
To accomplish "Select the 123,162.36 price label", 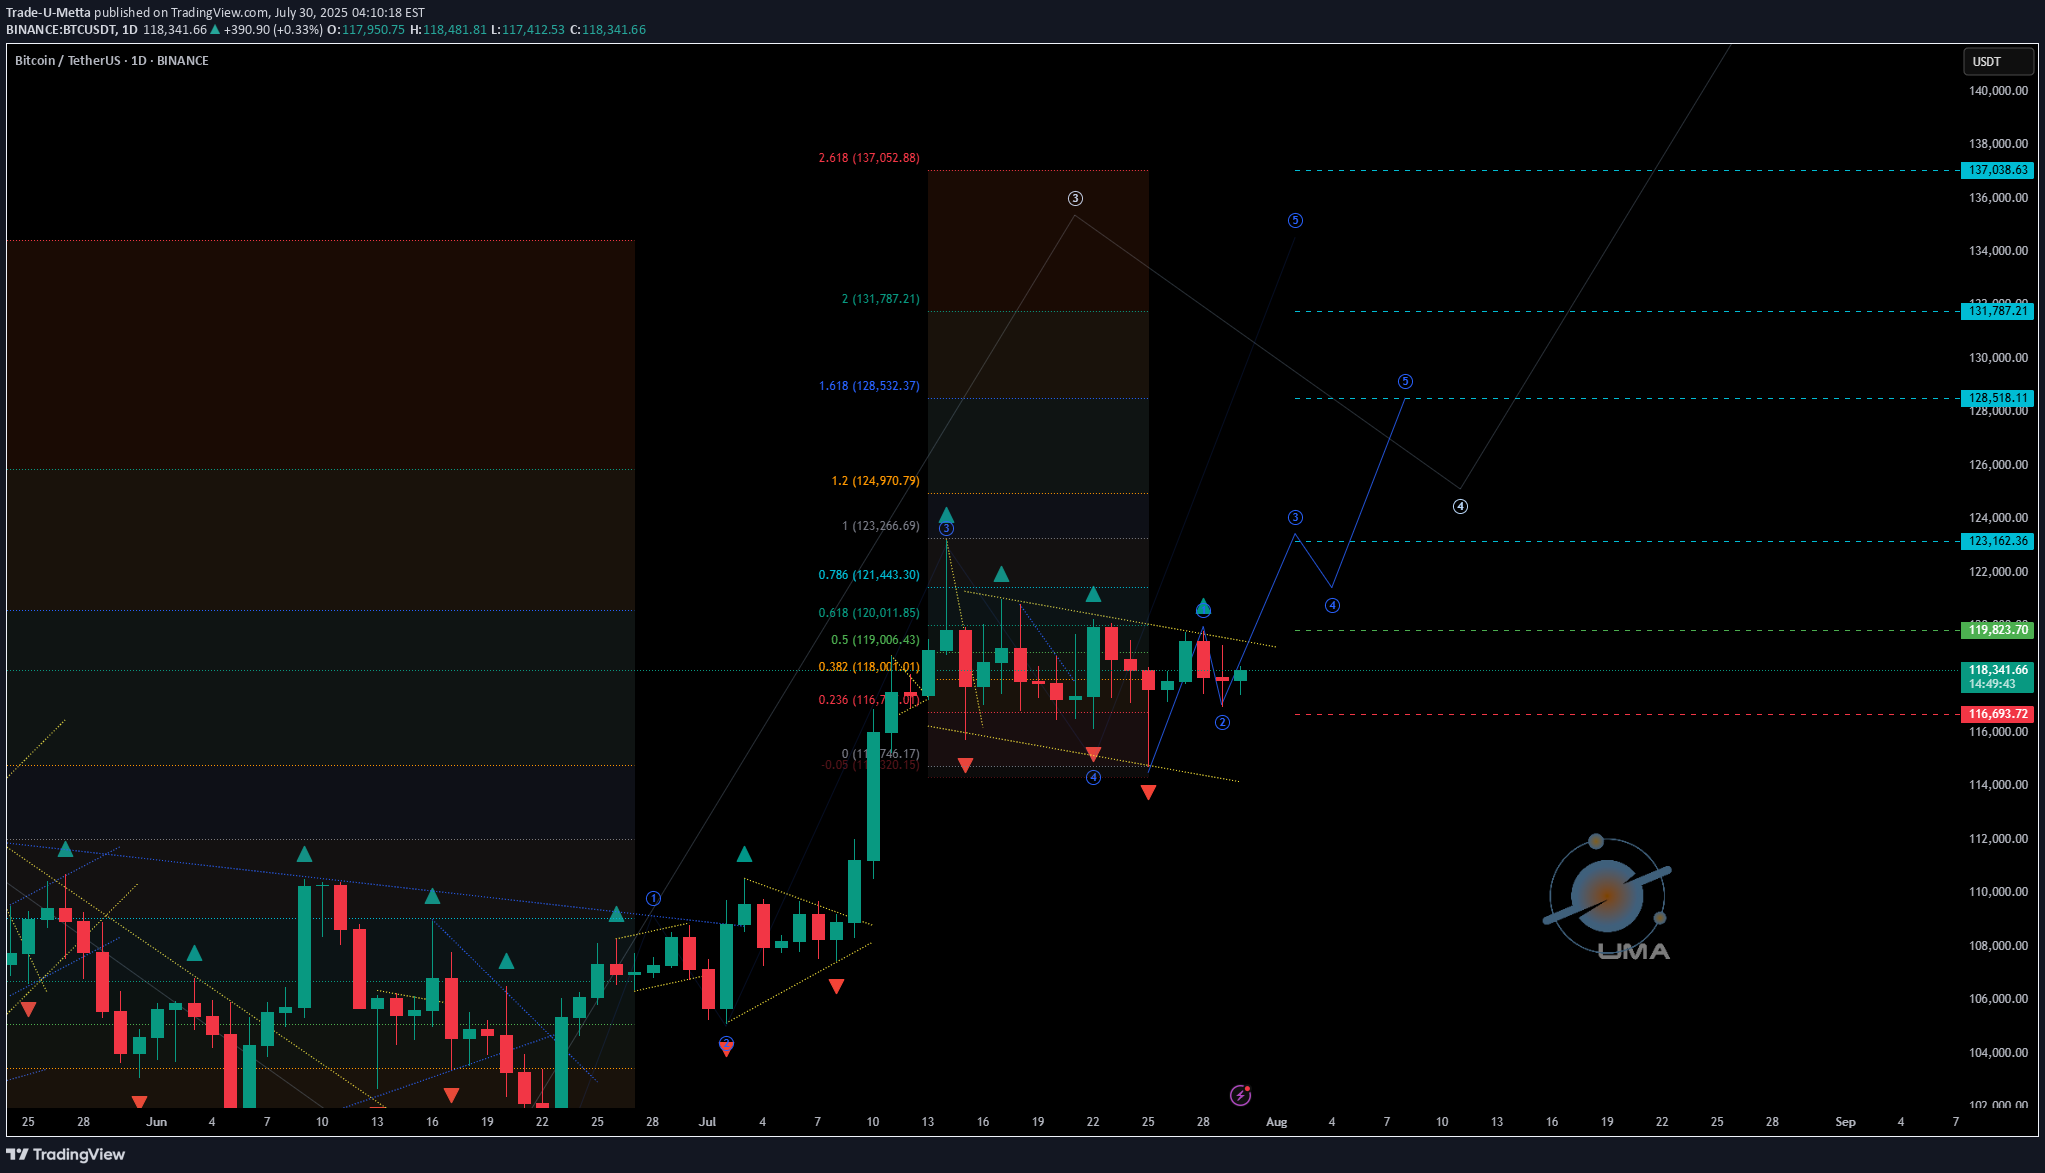I will click(x=1997, y=541).
